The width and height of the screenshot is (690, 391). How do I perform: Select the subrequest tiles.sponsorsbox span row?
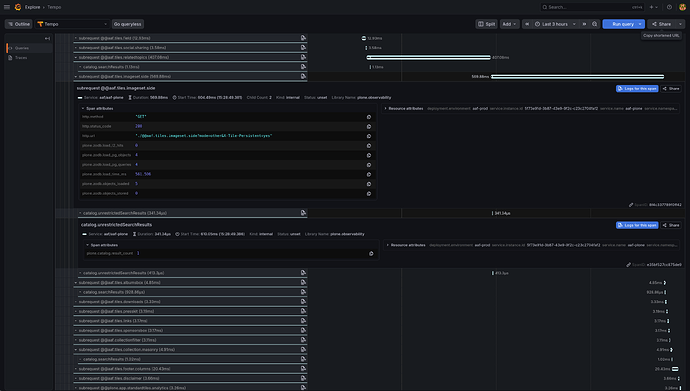pos(190,331)
